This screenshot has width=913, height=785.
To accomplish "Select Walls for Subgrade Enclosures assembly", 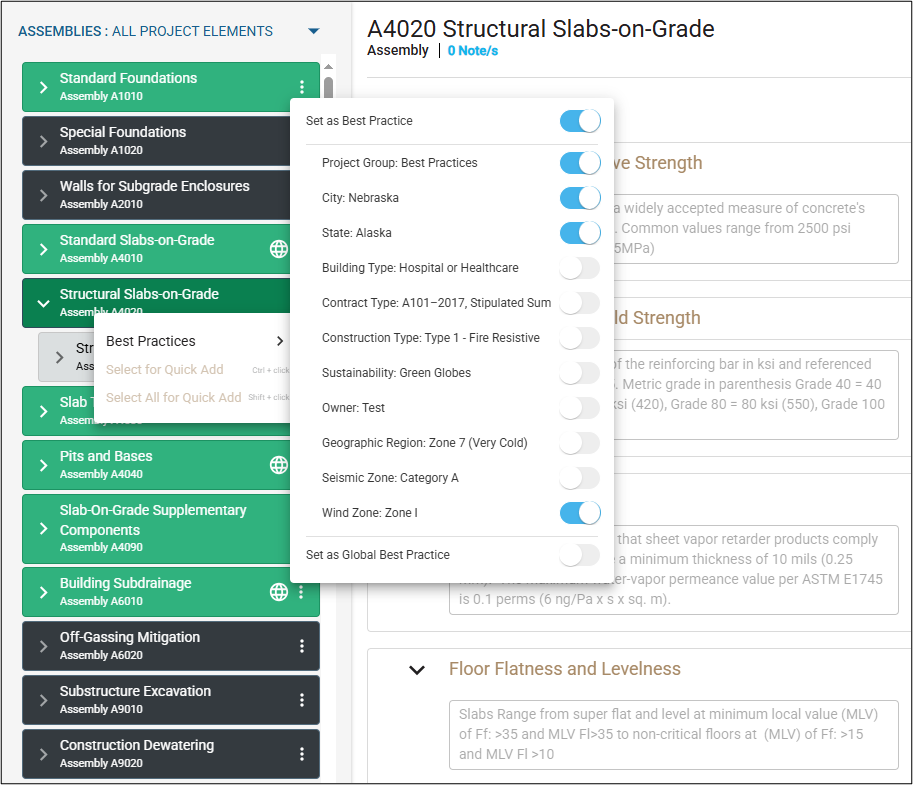I will coord(154,194).
